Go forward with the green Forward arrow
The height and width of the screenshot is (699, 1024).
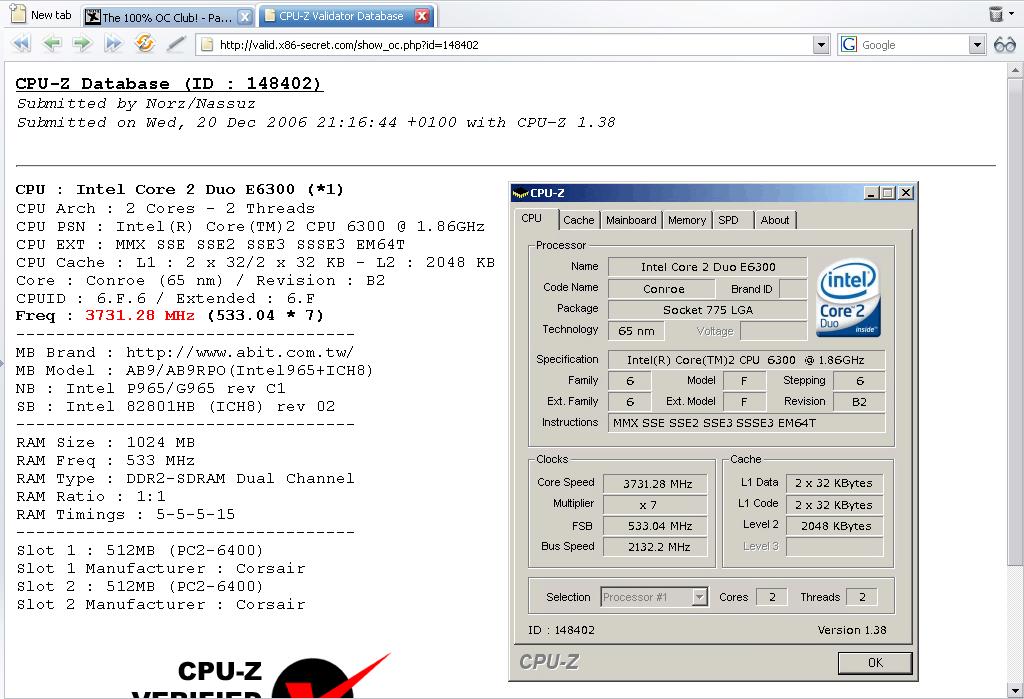[x=82, y=44]
